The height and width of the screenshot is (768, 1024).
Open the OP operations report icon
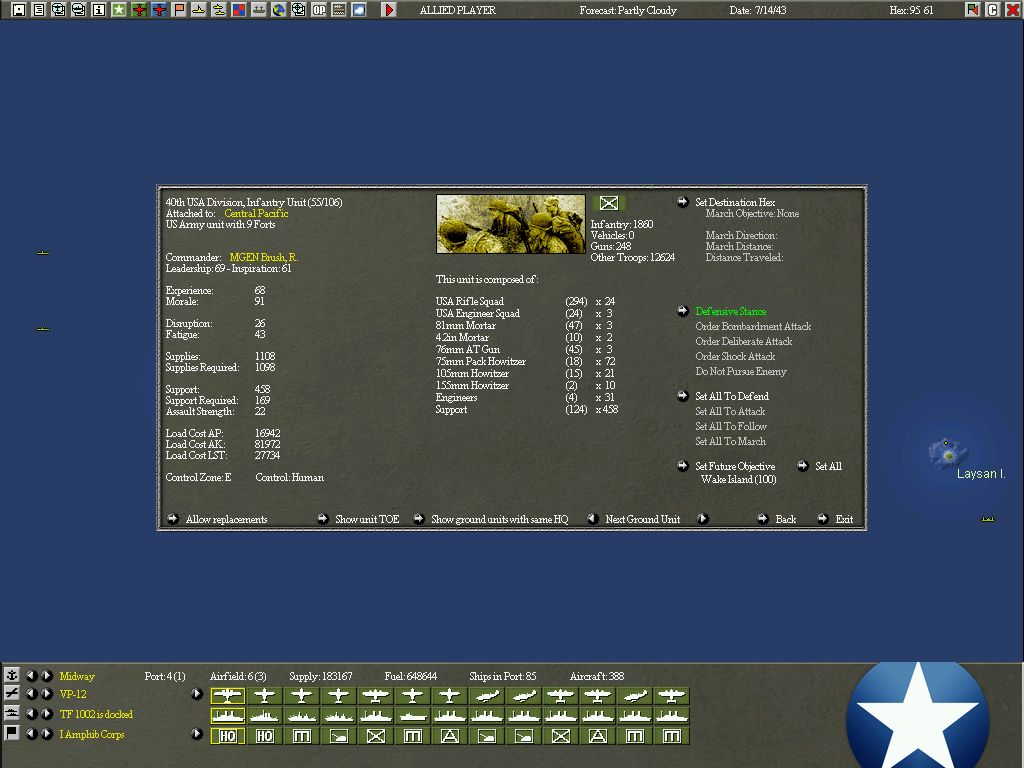[319, 10]
